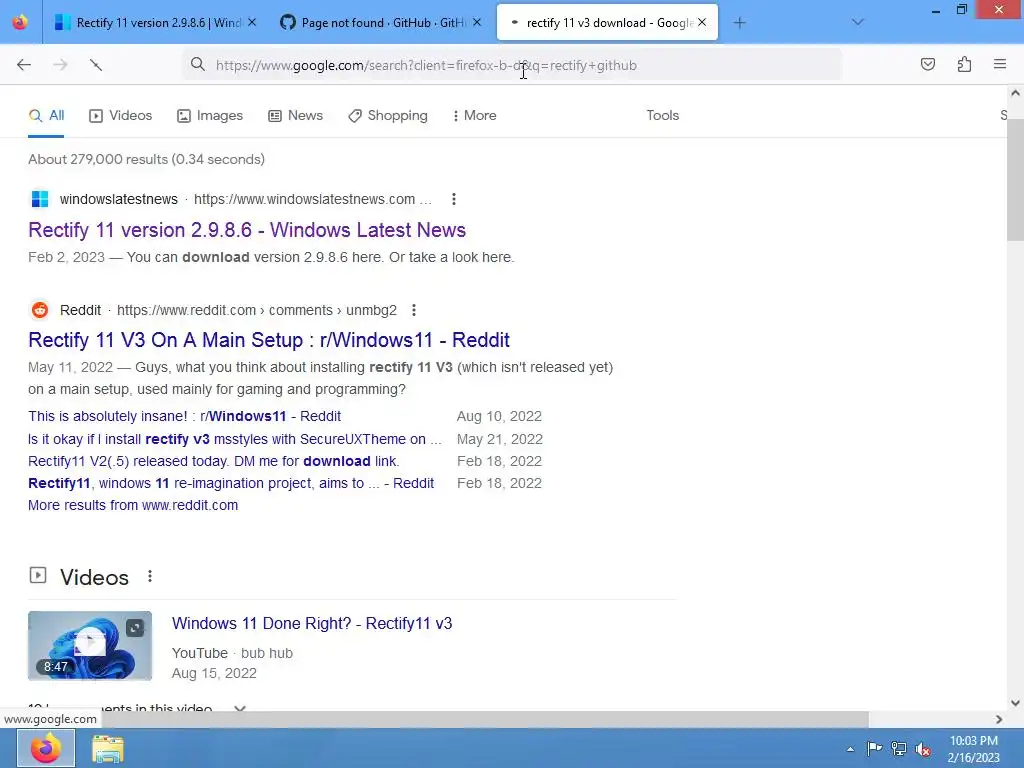Open the Firefox application menu
Screen dimensions: 1024x768
click(x=1000, y=64)
